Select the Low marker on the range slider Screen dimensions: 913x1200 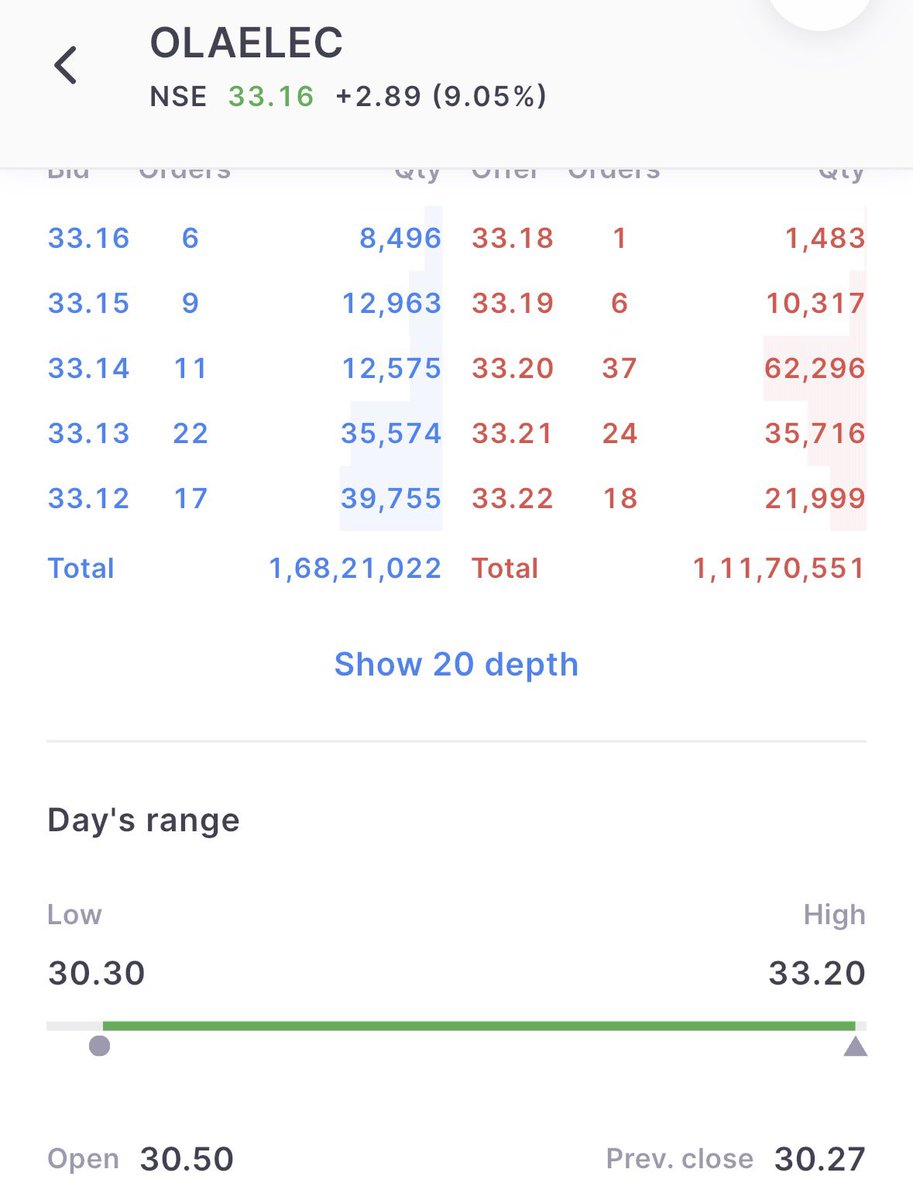click(102, 1045)
